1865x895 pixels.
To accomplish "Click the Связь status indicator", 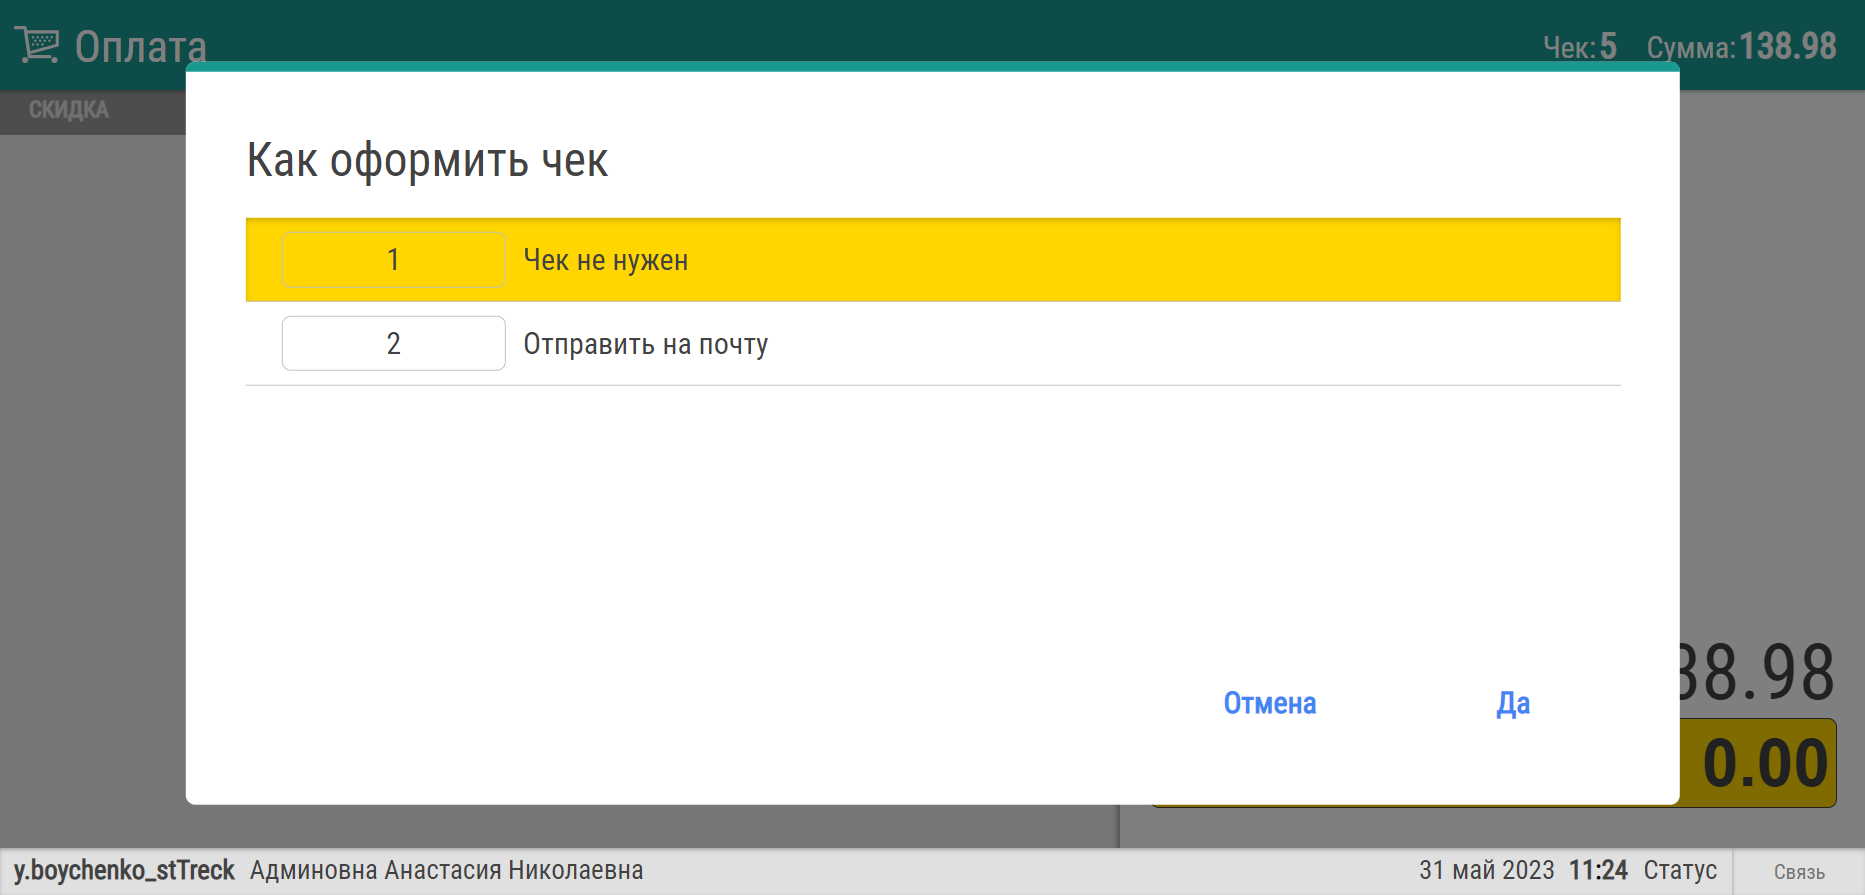I will pos(1799,872).
